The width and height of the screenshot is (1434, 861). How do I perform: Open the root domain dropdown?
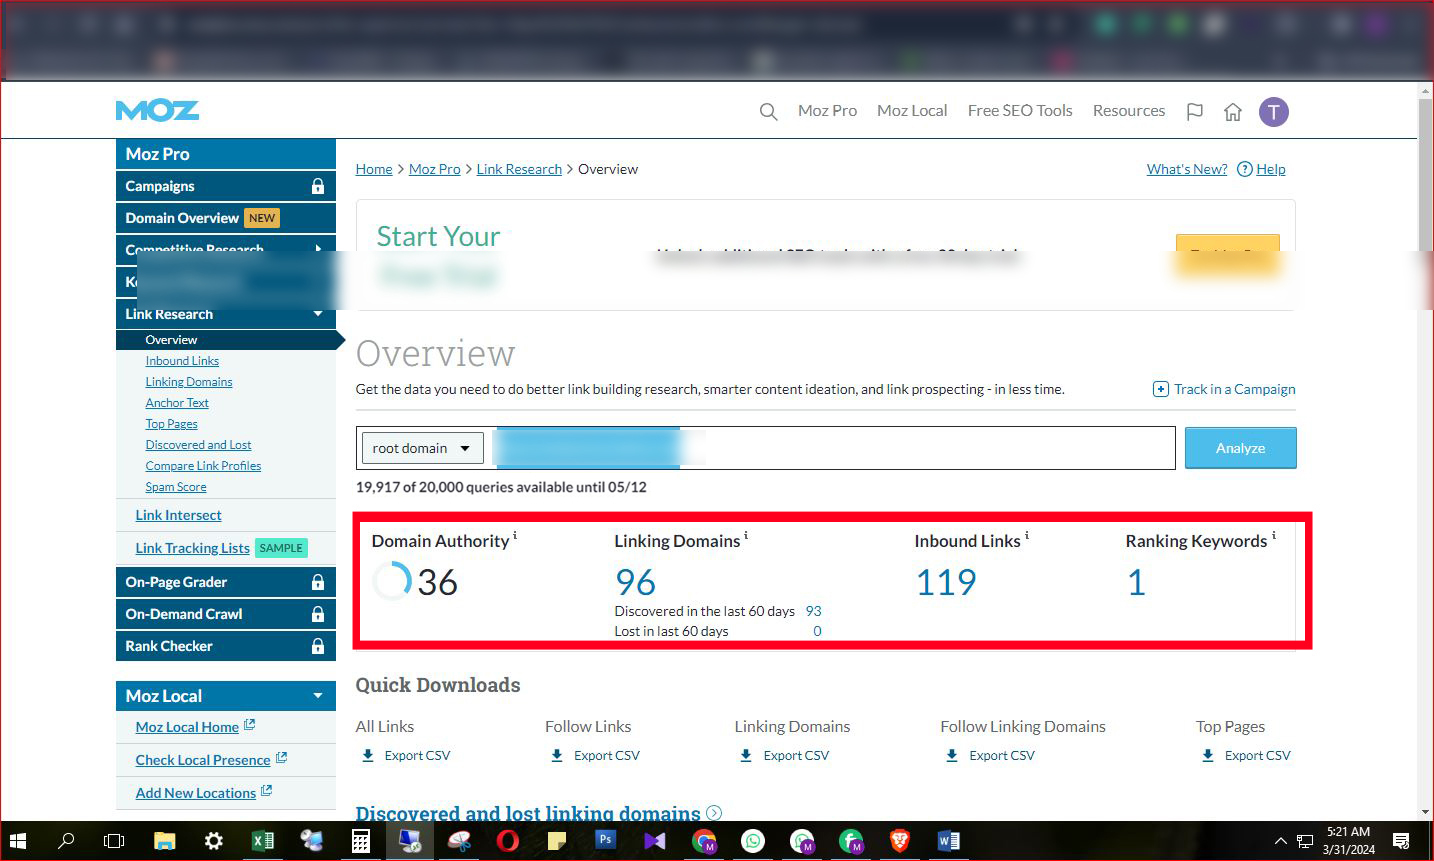click(x=421, y=448)
